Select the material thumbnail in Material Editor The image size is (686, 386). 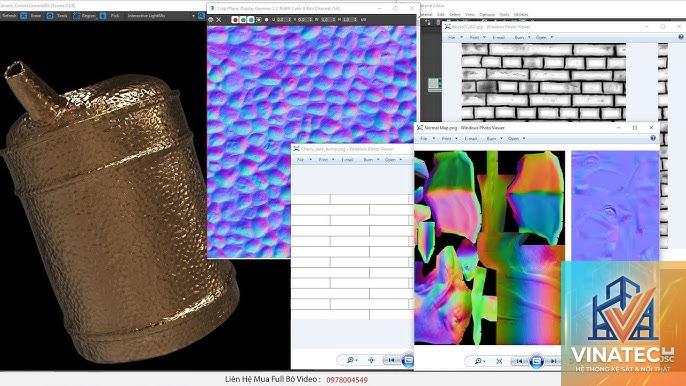(434, 84)
